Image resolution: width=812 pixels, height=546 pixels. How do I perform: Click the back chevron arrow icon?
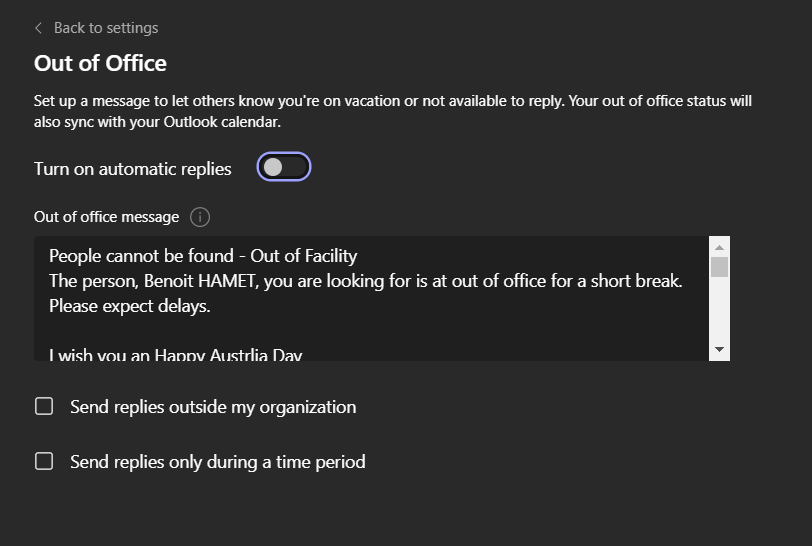pyautogui.click(x=39, y=28)
